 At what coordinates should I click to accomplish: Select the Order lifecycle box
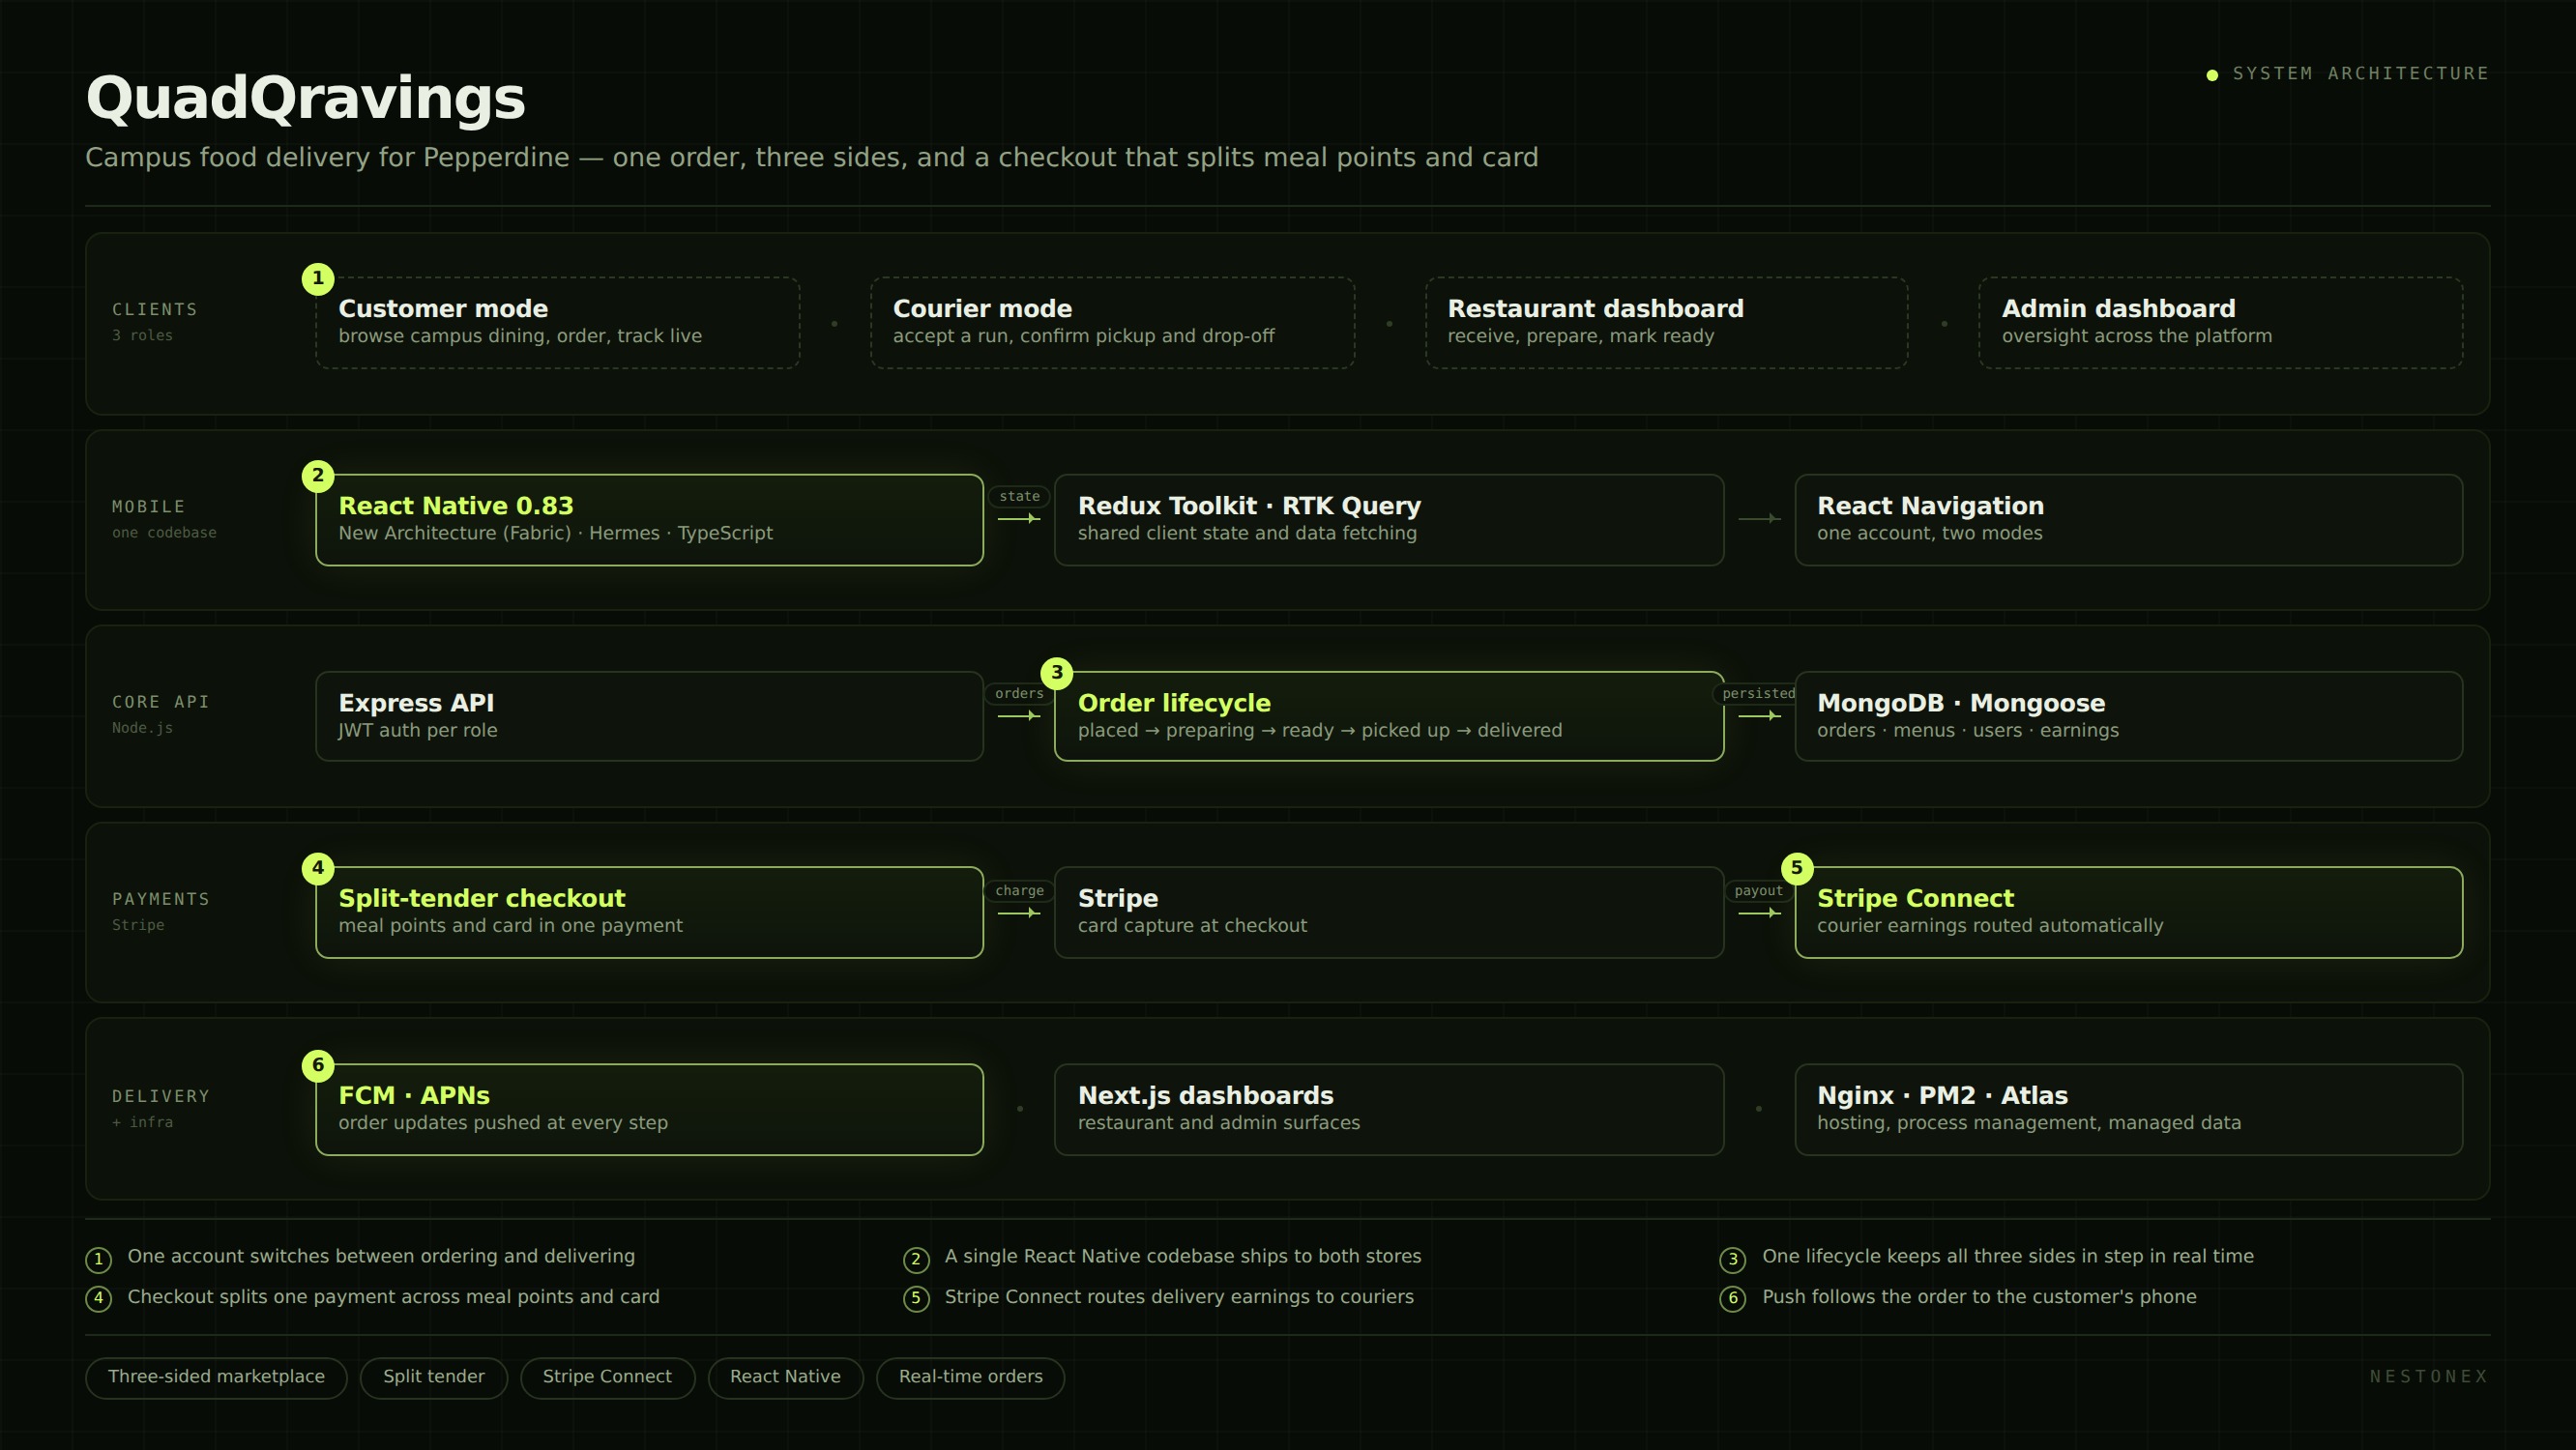(1389, 716)
